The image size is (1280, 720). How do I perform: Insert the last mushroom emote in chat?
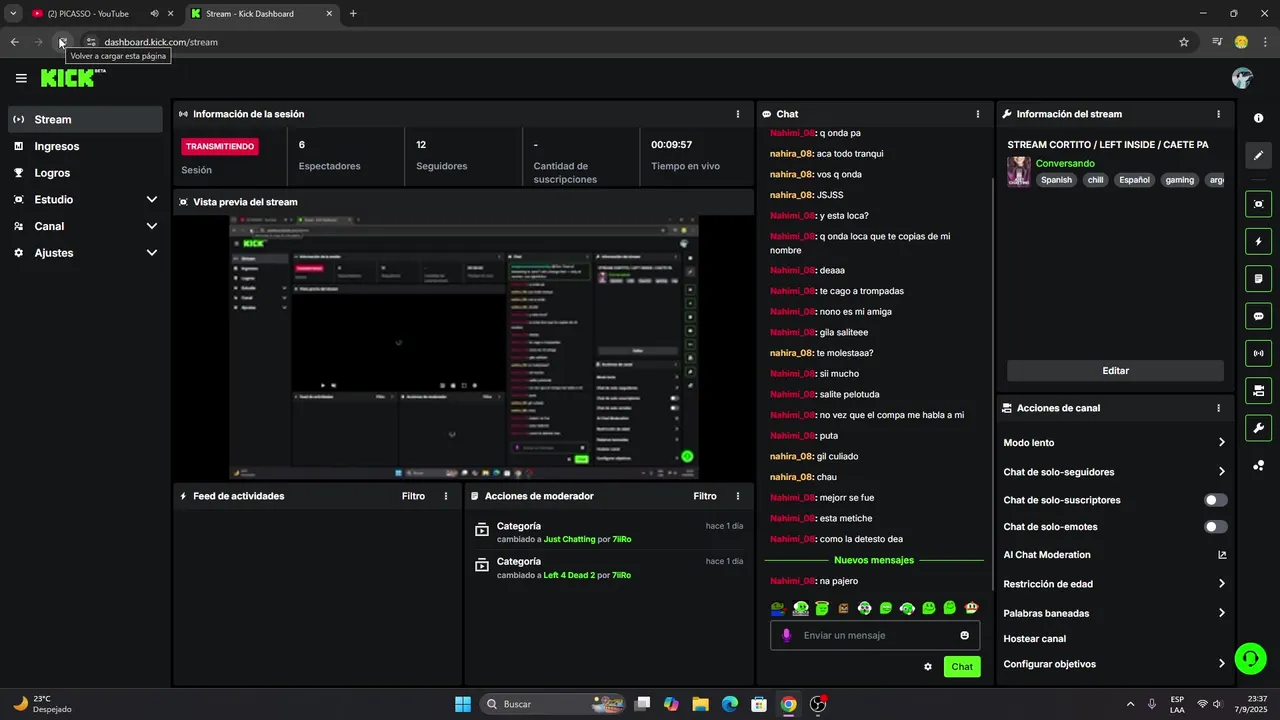coord(971,608)
